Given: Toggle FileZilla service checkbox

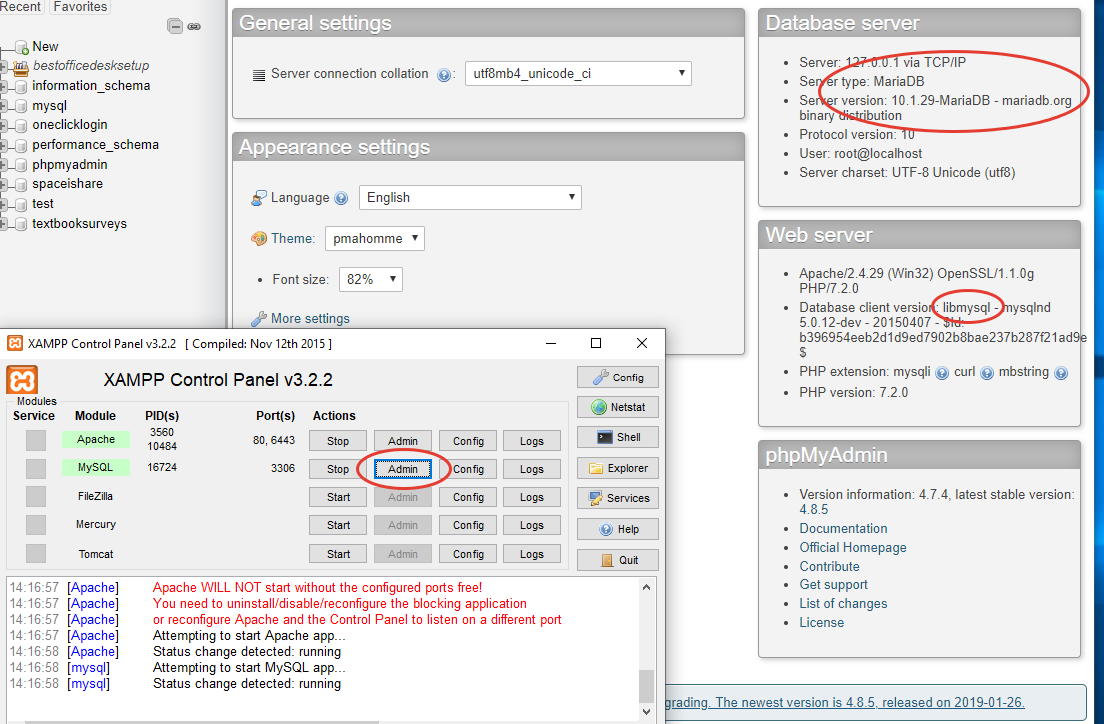Looking at the screenshot, I should coord(36,497).
